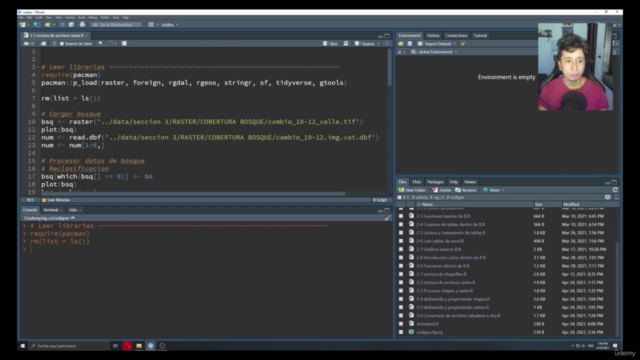Check the box for 2 3 Funciones basicas de R.R
The height and width of the screenshot is (360, 640).
pos(401,216)
